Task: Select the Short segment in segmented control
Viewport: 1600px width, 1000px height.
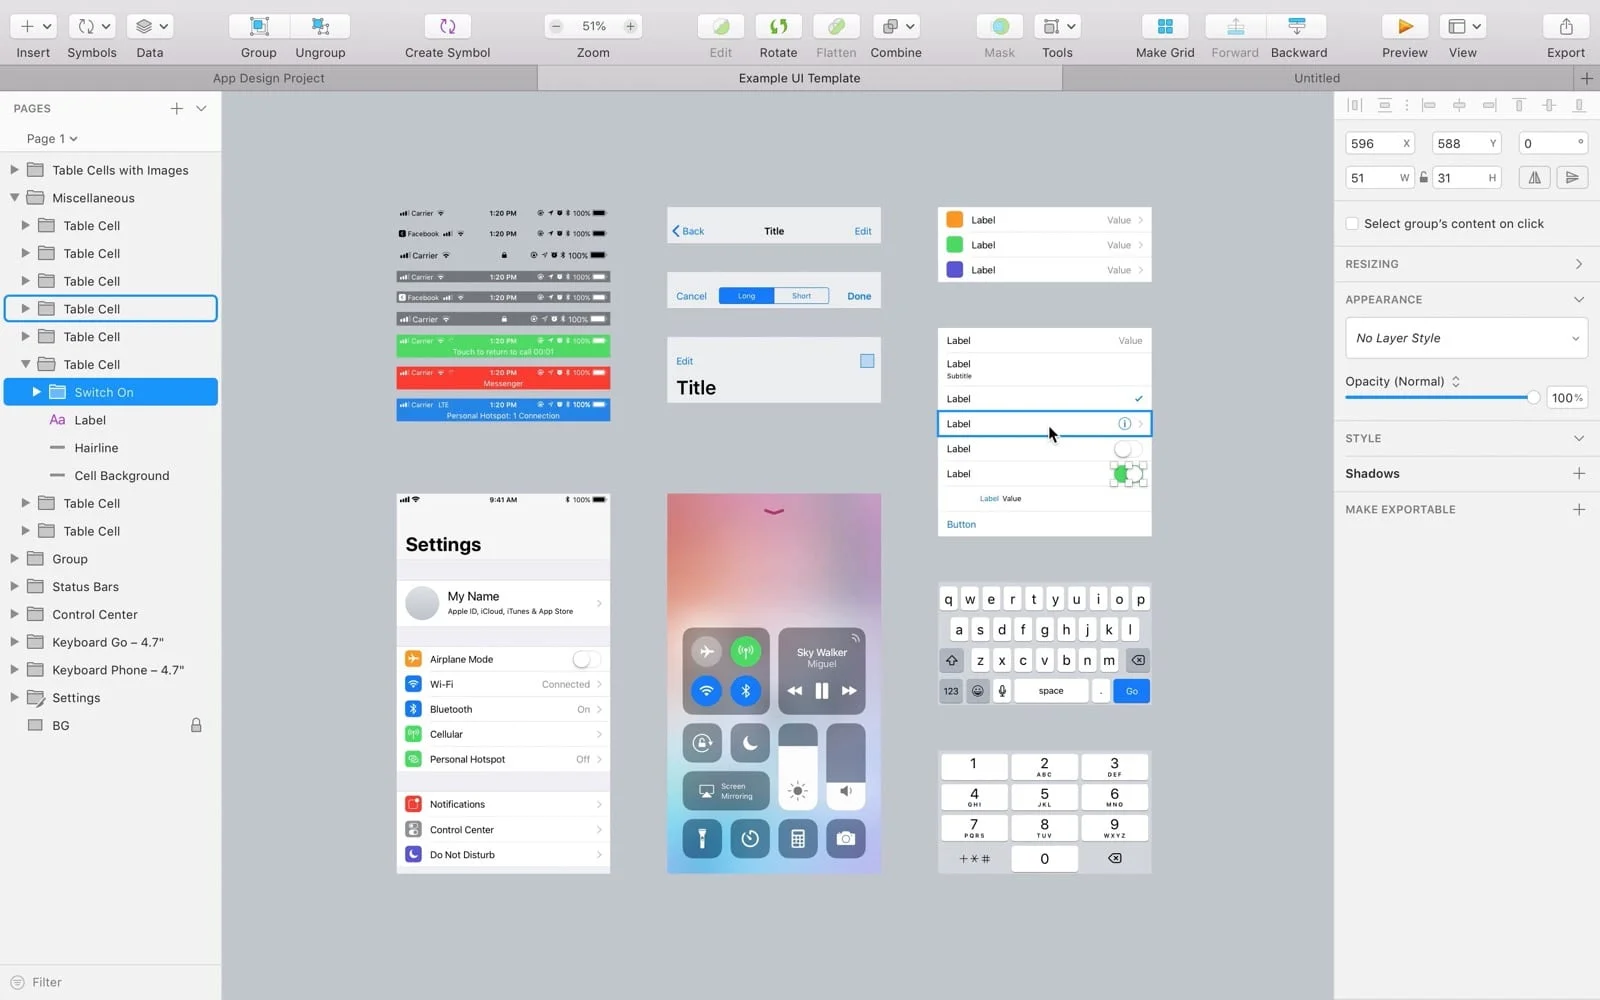Action: pos(802,296)
